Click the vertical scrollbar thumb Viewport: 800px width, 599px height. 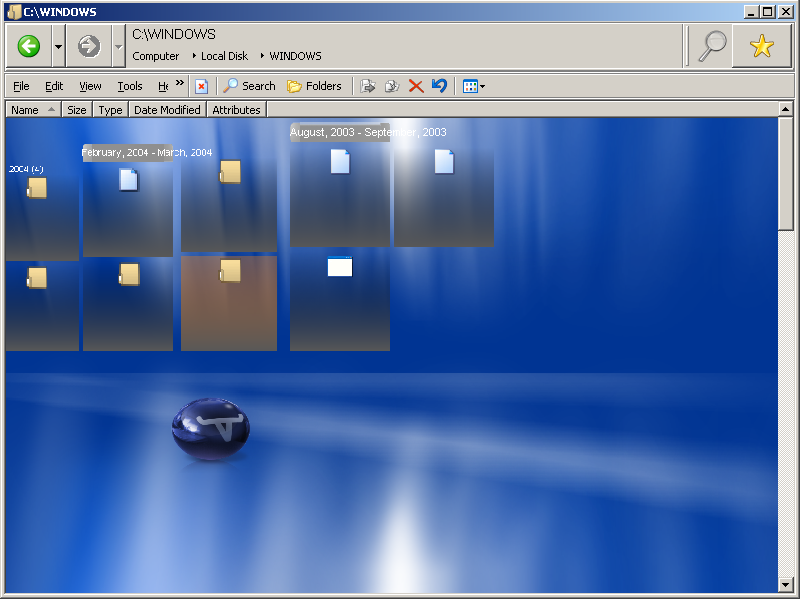coord(785,174)
